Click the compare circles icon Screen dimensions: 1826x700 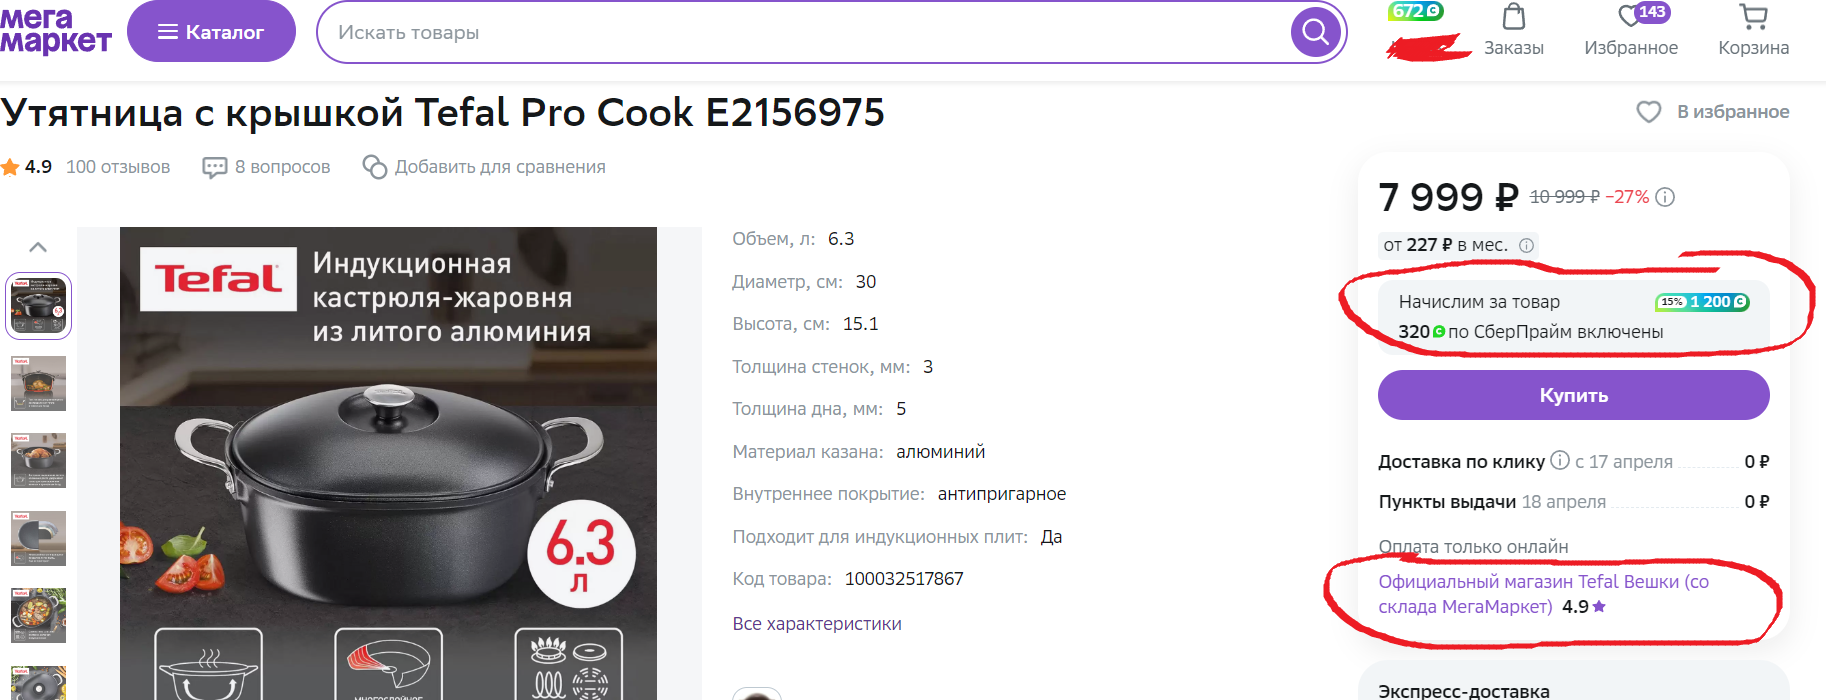[x=374, y=167]
